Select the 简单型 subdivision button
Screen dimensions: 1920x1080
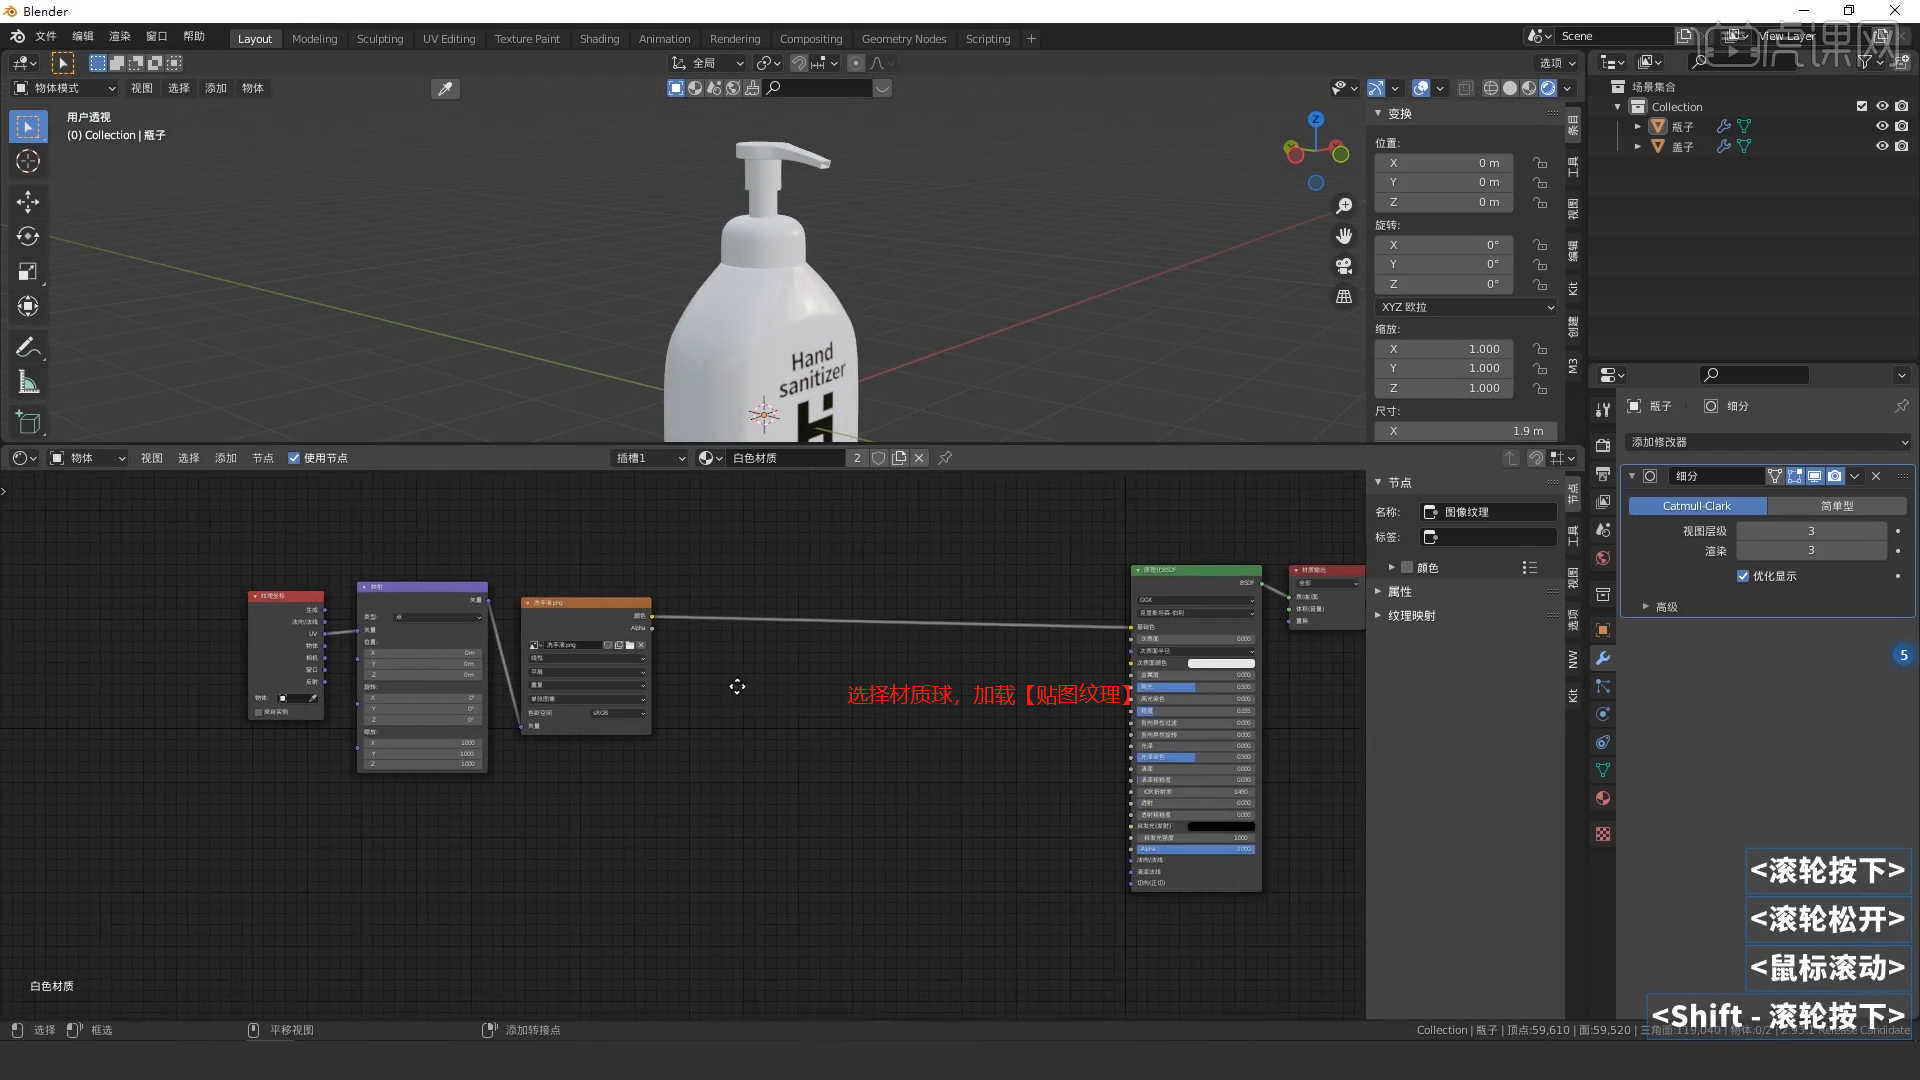[x=1837, y=506]
